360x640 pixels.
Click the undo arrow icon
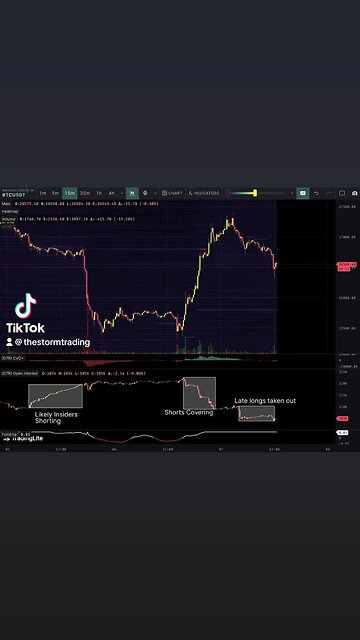pyautogui.click(x=316, y=193)
